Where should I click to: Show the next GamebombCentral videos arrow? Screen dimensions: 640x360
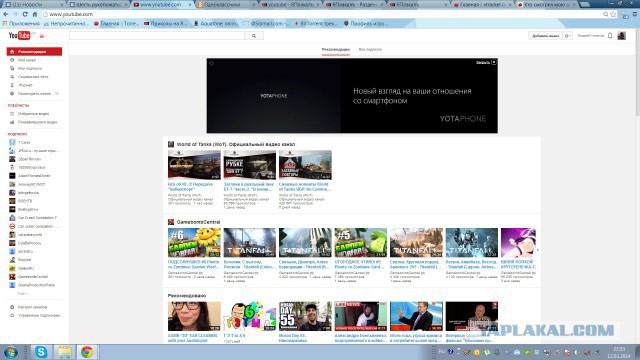coord(538,250)
